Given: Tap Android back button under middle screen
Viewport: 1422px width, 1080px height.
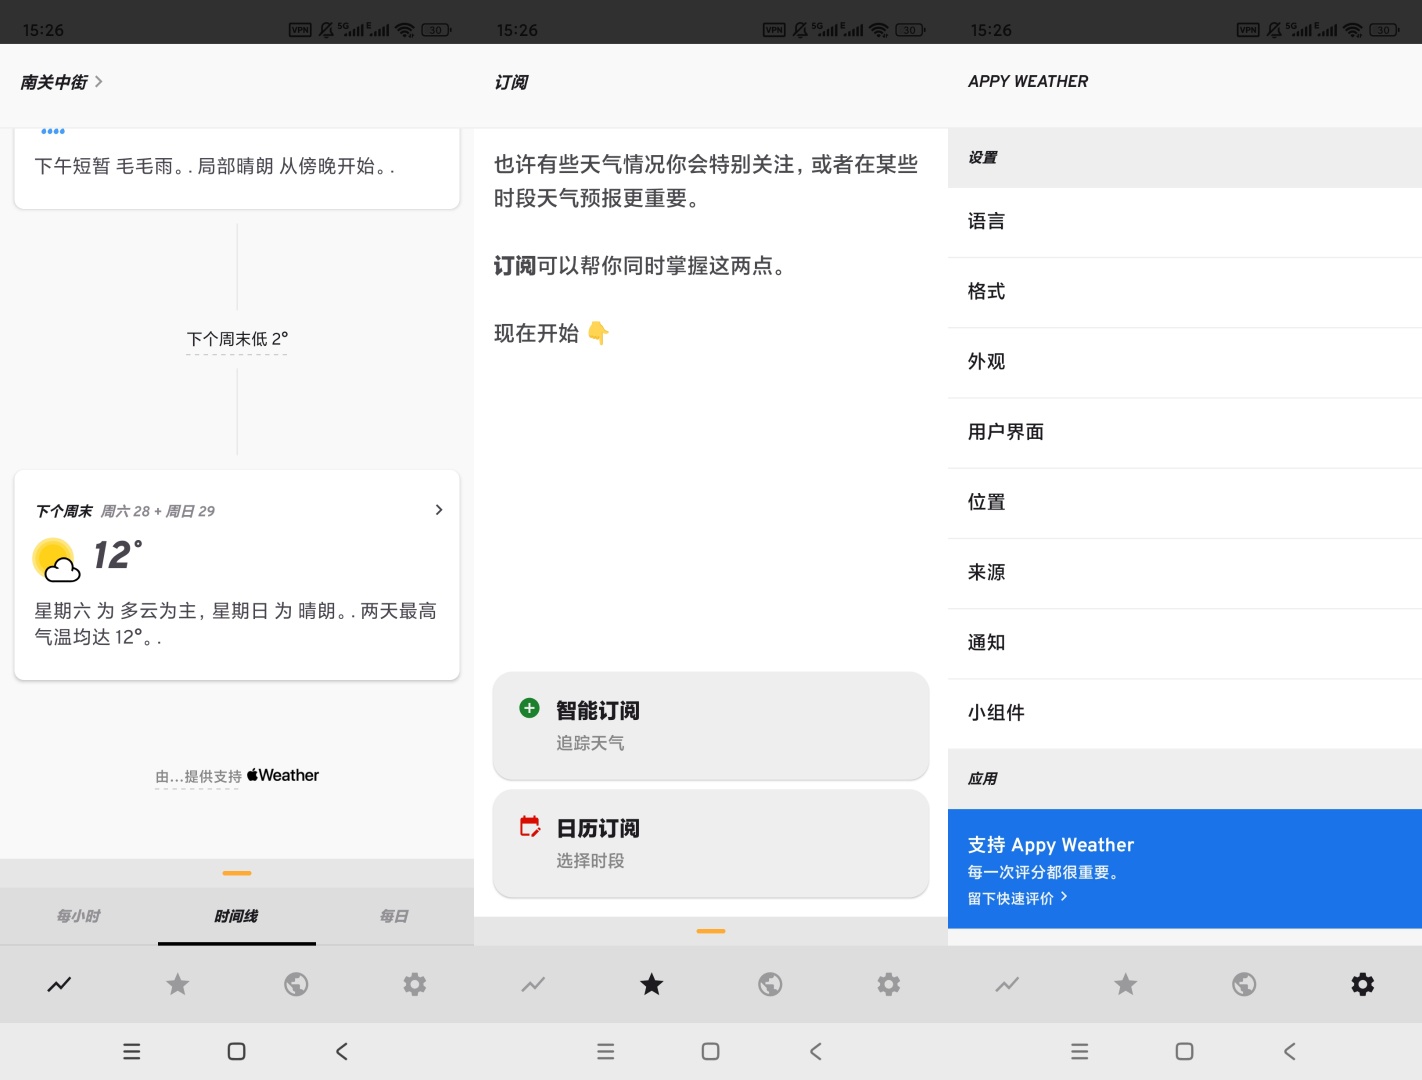Looking at the screenshot, I should tap(815, 1051).
